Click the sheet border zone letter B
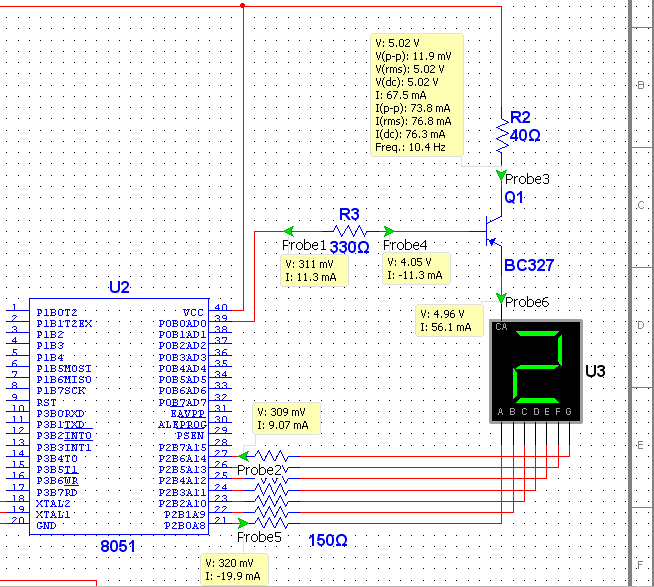Viewport: 654px width, 587px height. 641,85
